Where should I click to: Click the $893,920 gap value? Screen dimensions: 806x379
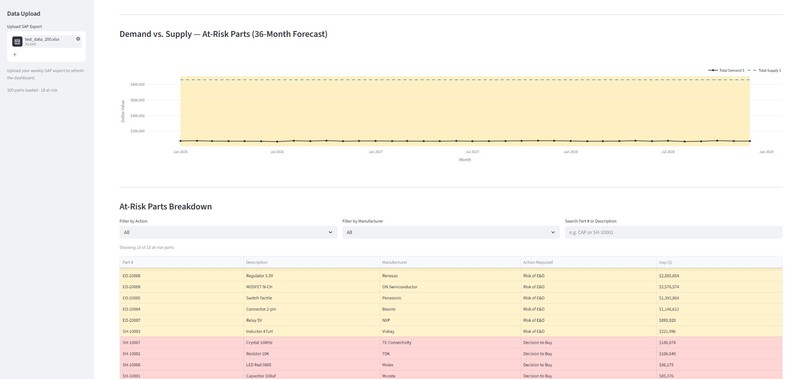coord(667,320)
